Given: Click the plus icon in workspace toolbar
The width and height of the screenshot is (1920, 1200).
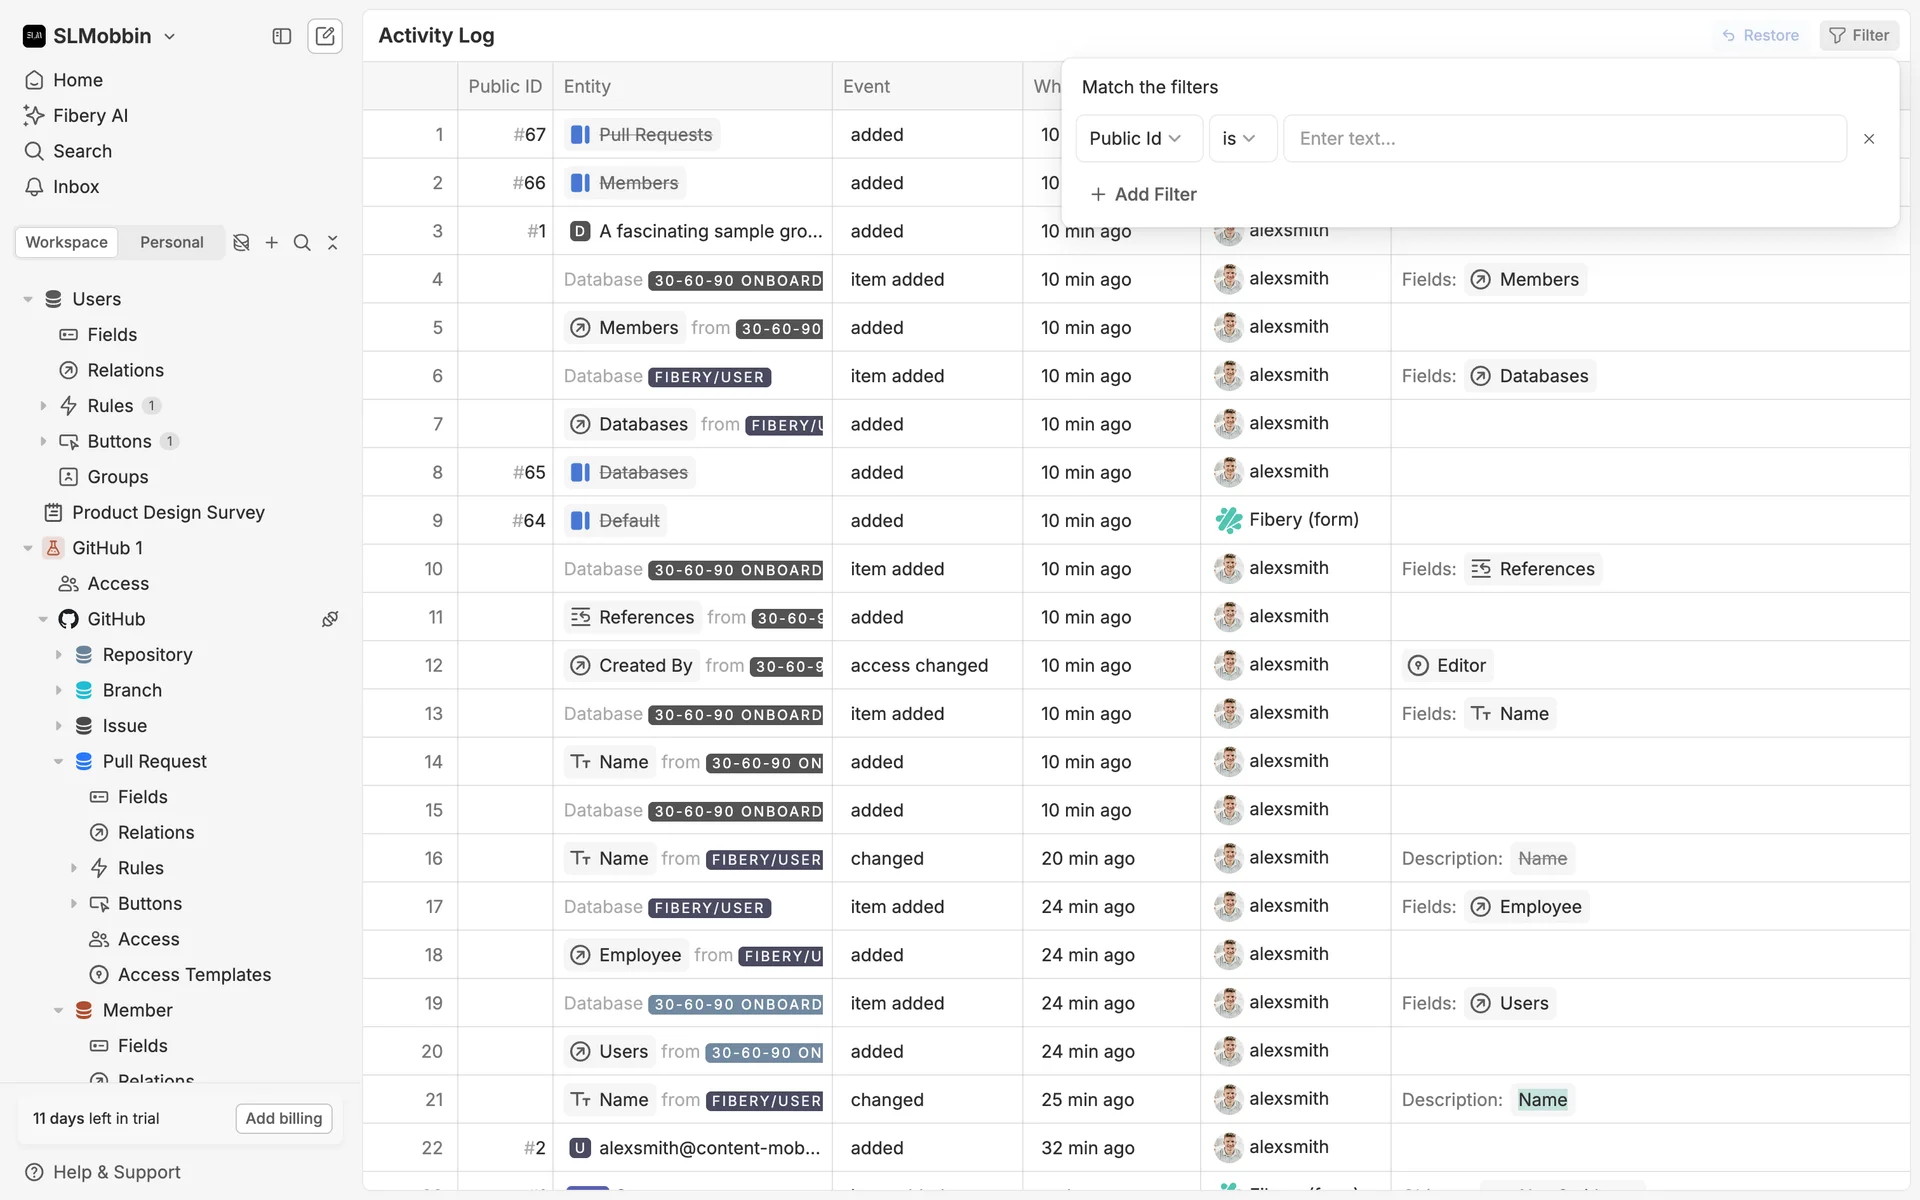Looking at the screenshot, I should pos(272,242).
